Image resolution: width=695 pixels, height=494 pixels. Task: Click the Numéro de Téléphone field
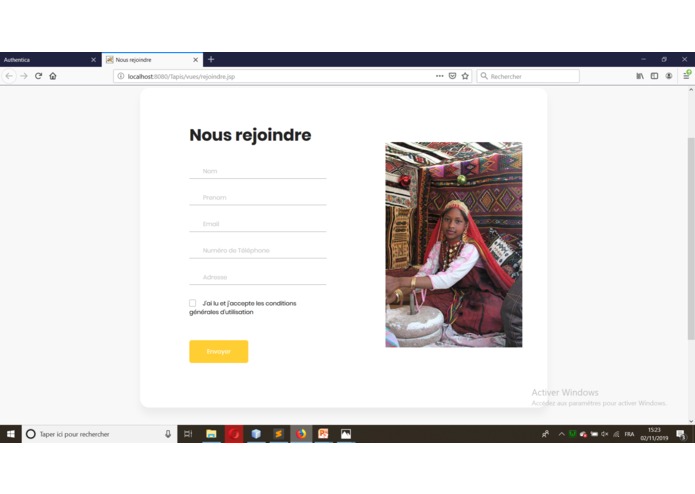click(x=258, y=251)
